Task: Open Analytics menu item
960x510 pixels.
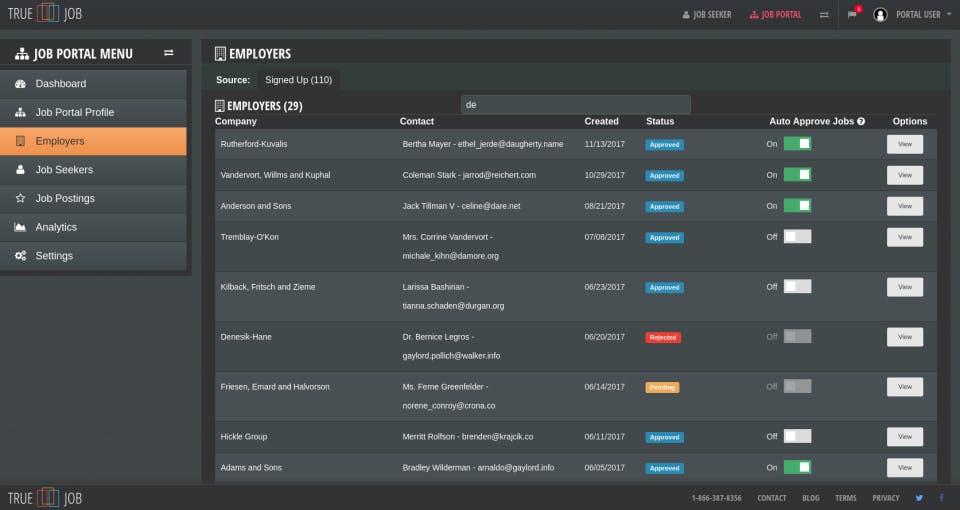Action: pos(93,227)
